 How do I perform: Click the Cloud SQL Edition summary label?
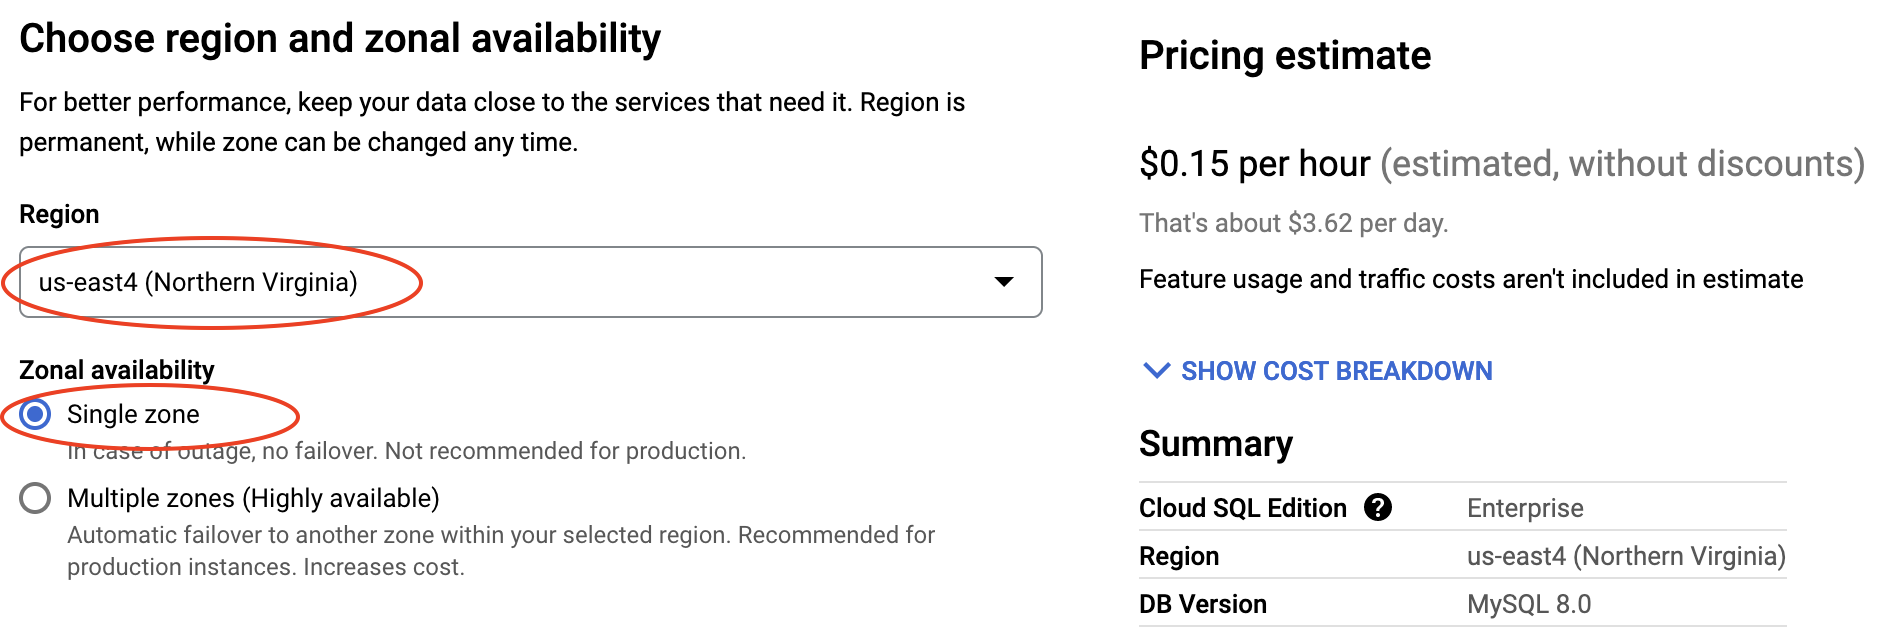click(x=1243, y=508)
